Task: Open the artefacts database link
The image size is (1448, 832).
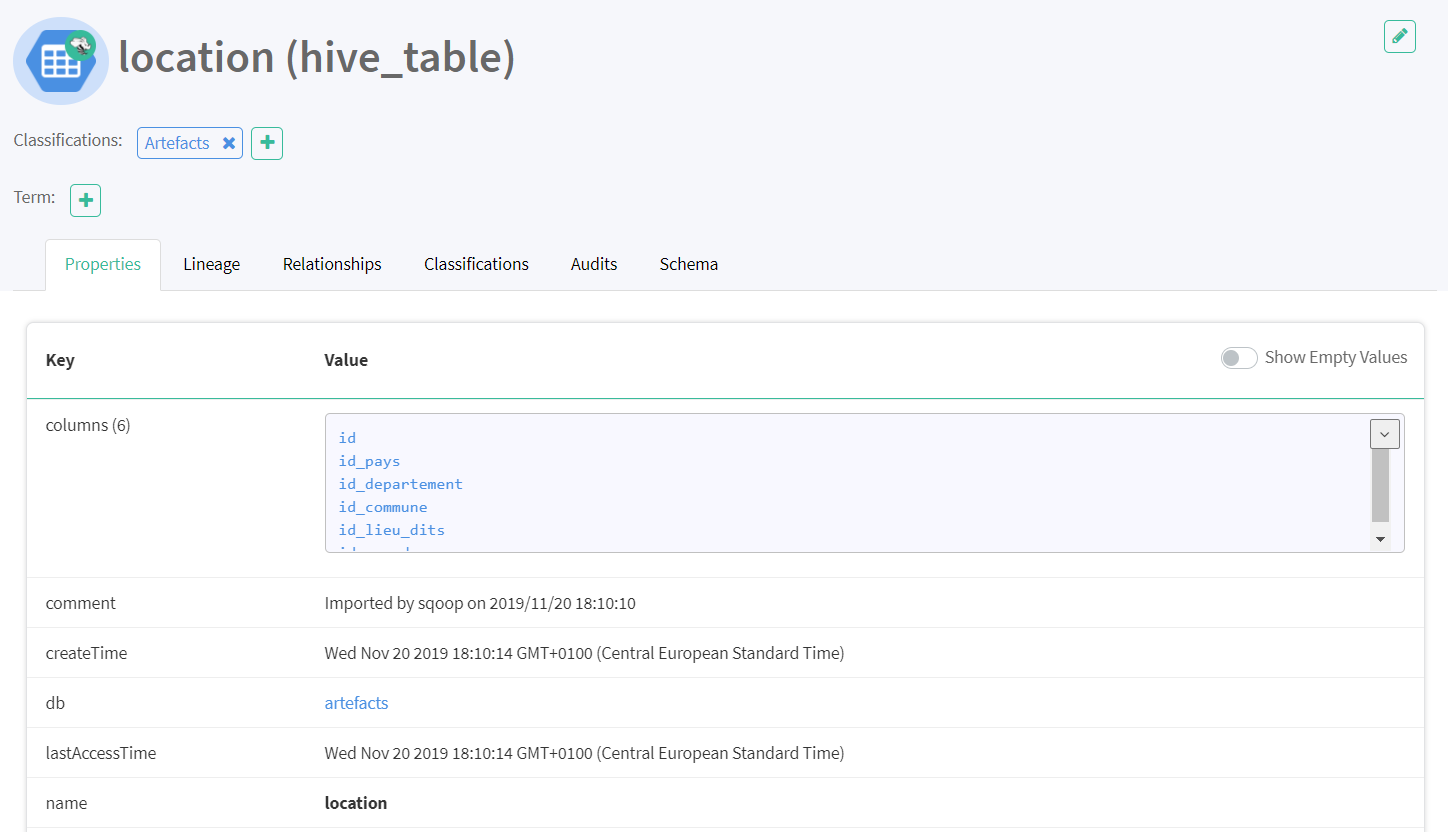Action: (356, 703)
